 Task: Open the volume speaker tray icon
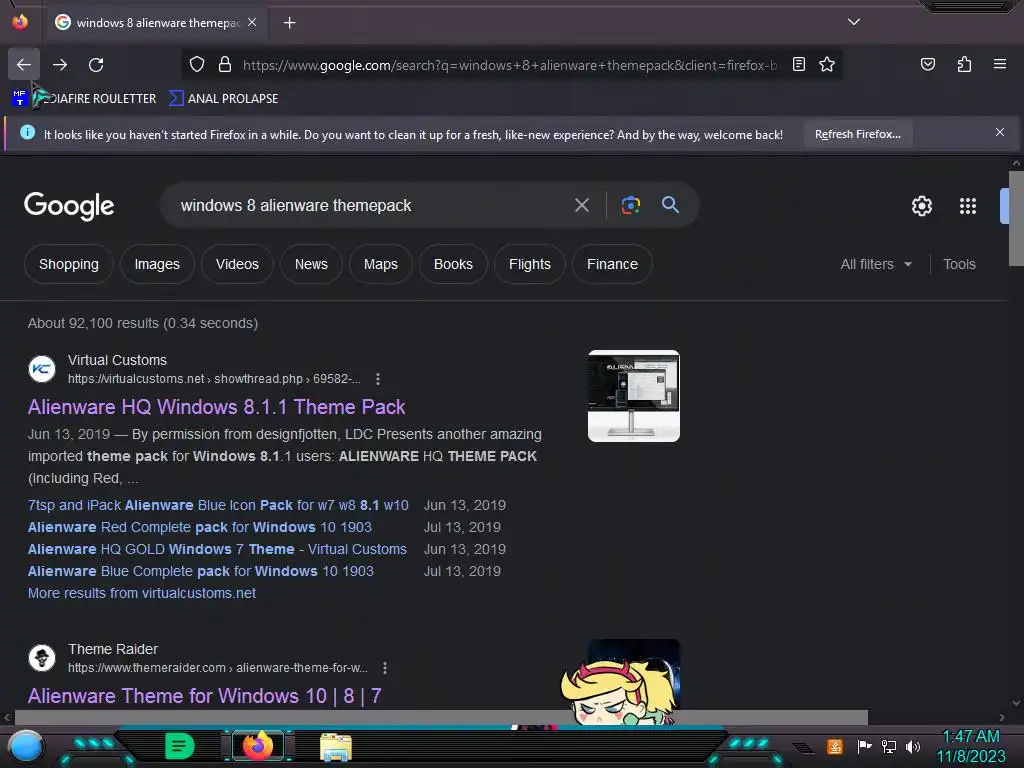[x=913, y=746]
